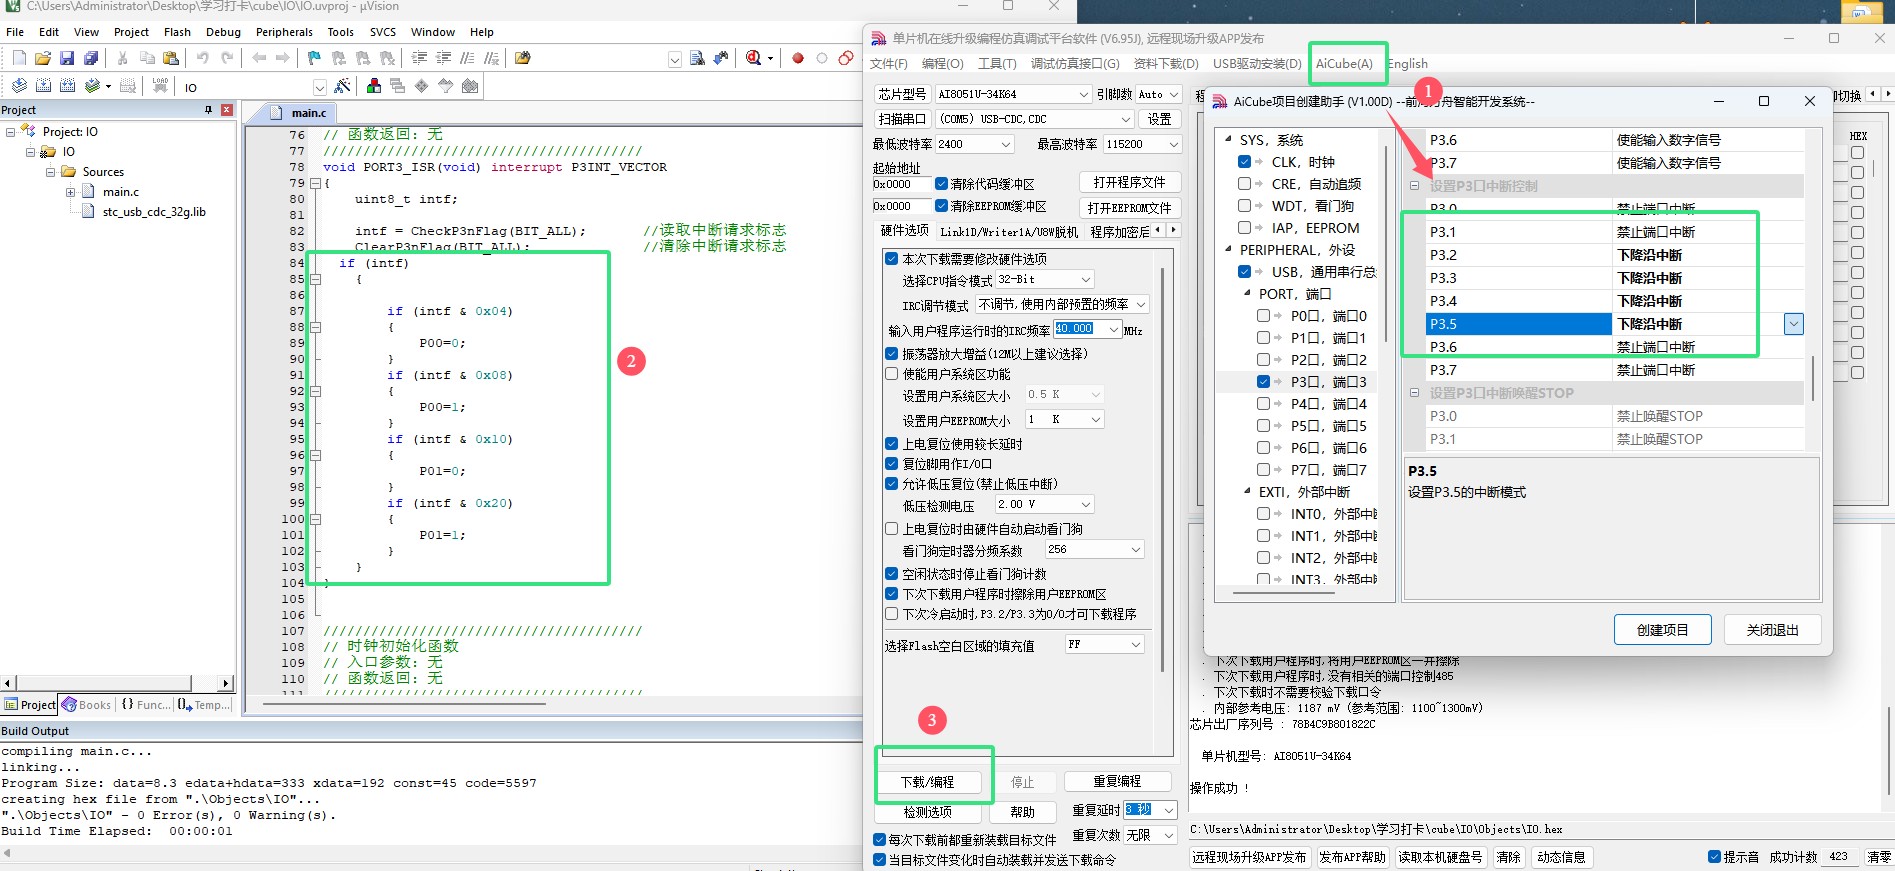Click the IRC frequency 40.000 input field
Screen dimensions: 1895x871
click(x=1076, y=329)
